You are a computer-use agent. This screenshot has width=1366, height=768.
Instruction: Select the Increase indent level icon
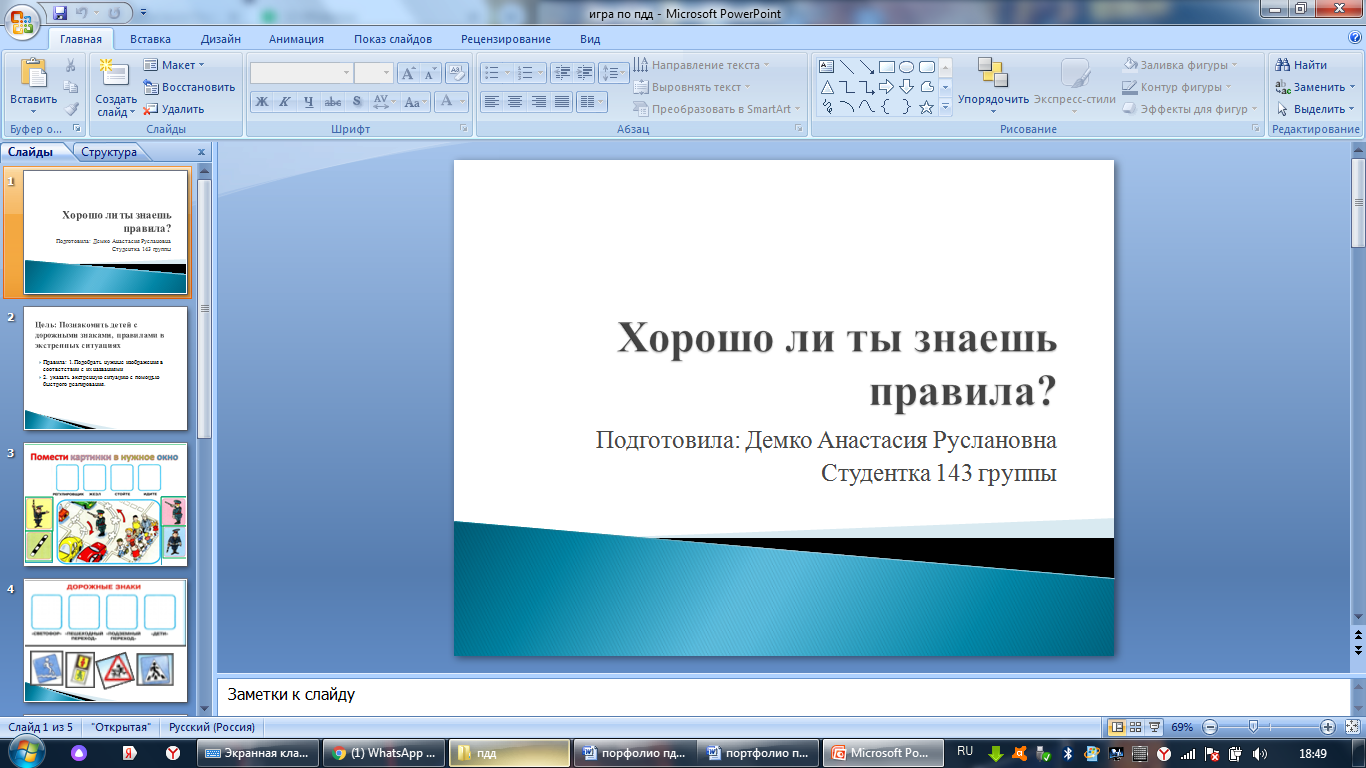[x=585, y=73]
